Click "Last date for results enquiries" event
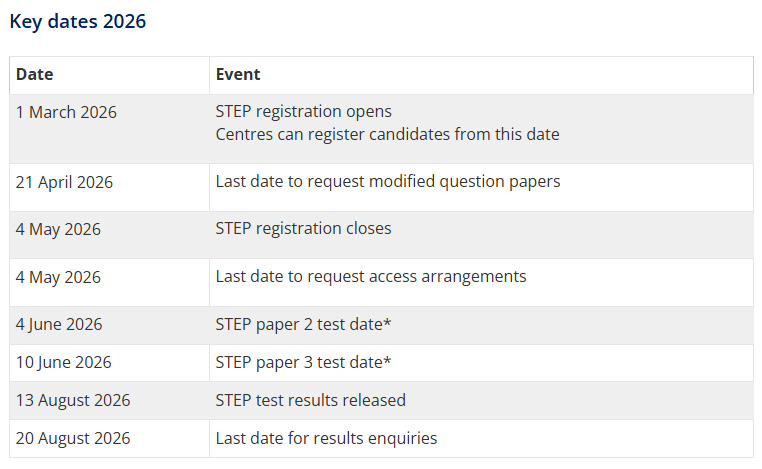The width and height of the screenshot is (762, 469). tap(326, 438)
